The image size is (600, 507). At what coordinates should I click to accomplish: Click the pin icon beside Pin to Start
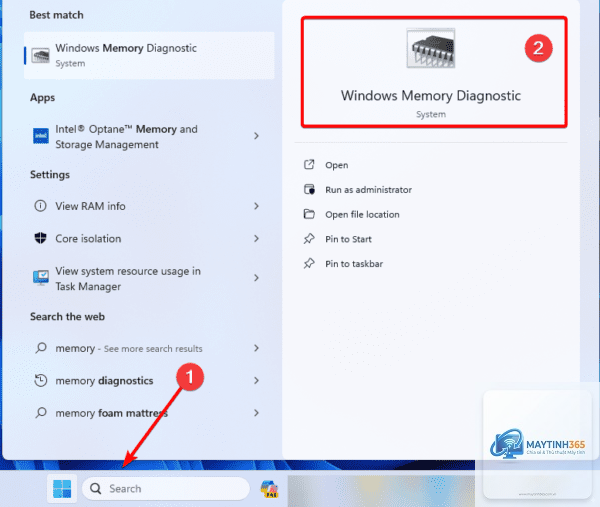coord(309,239)
